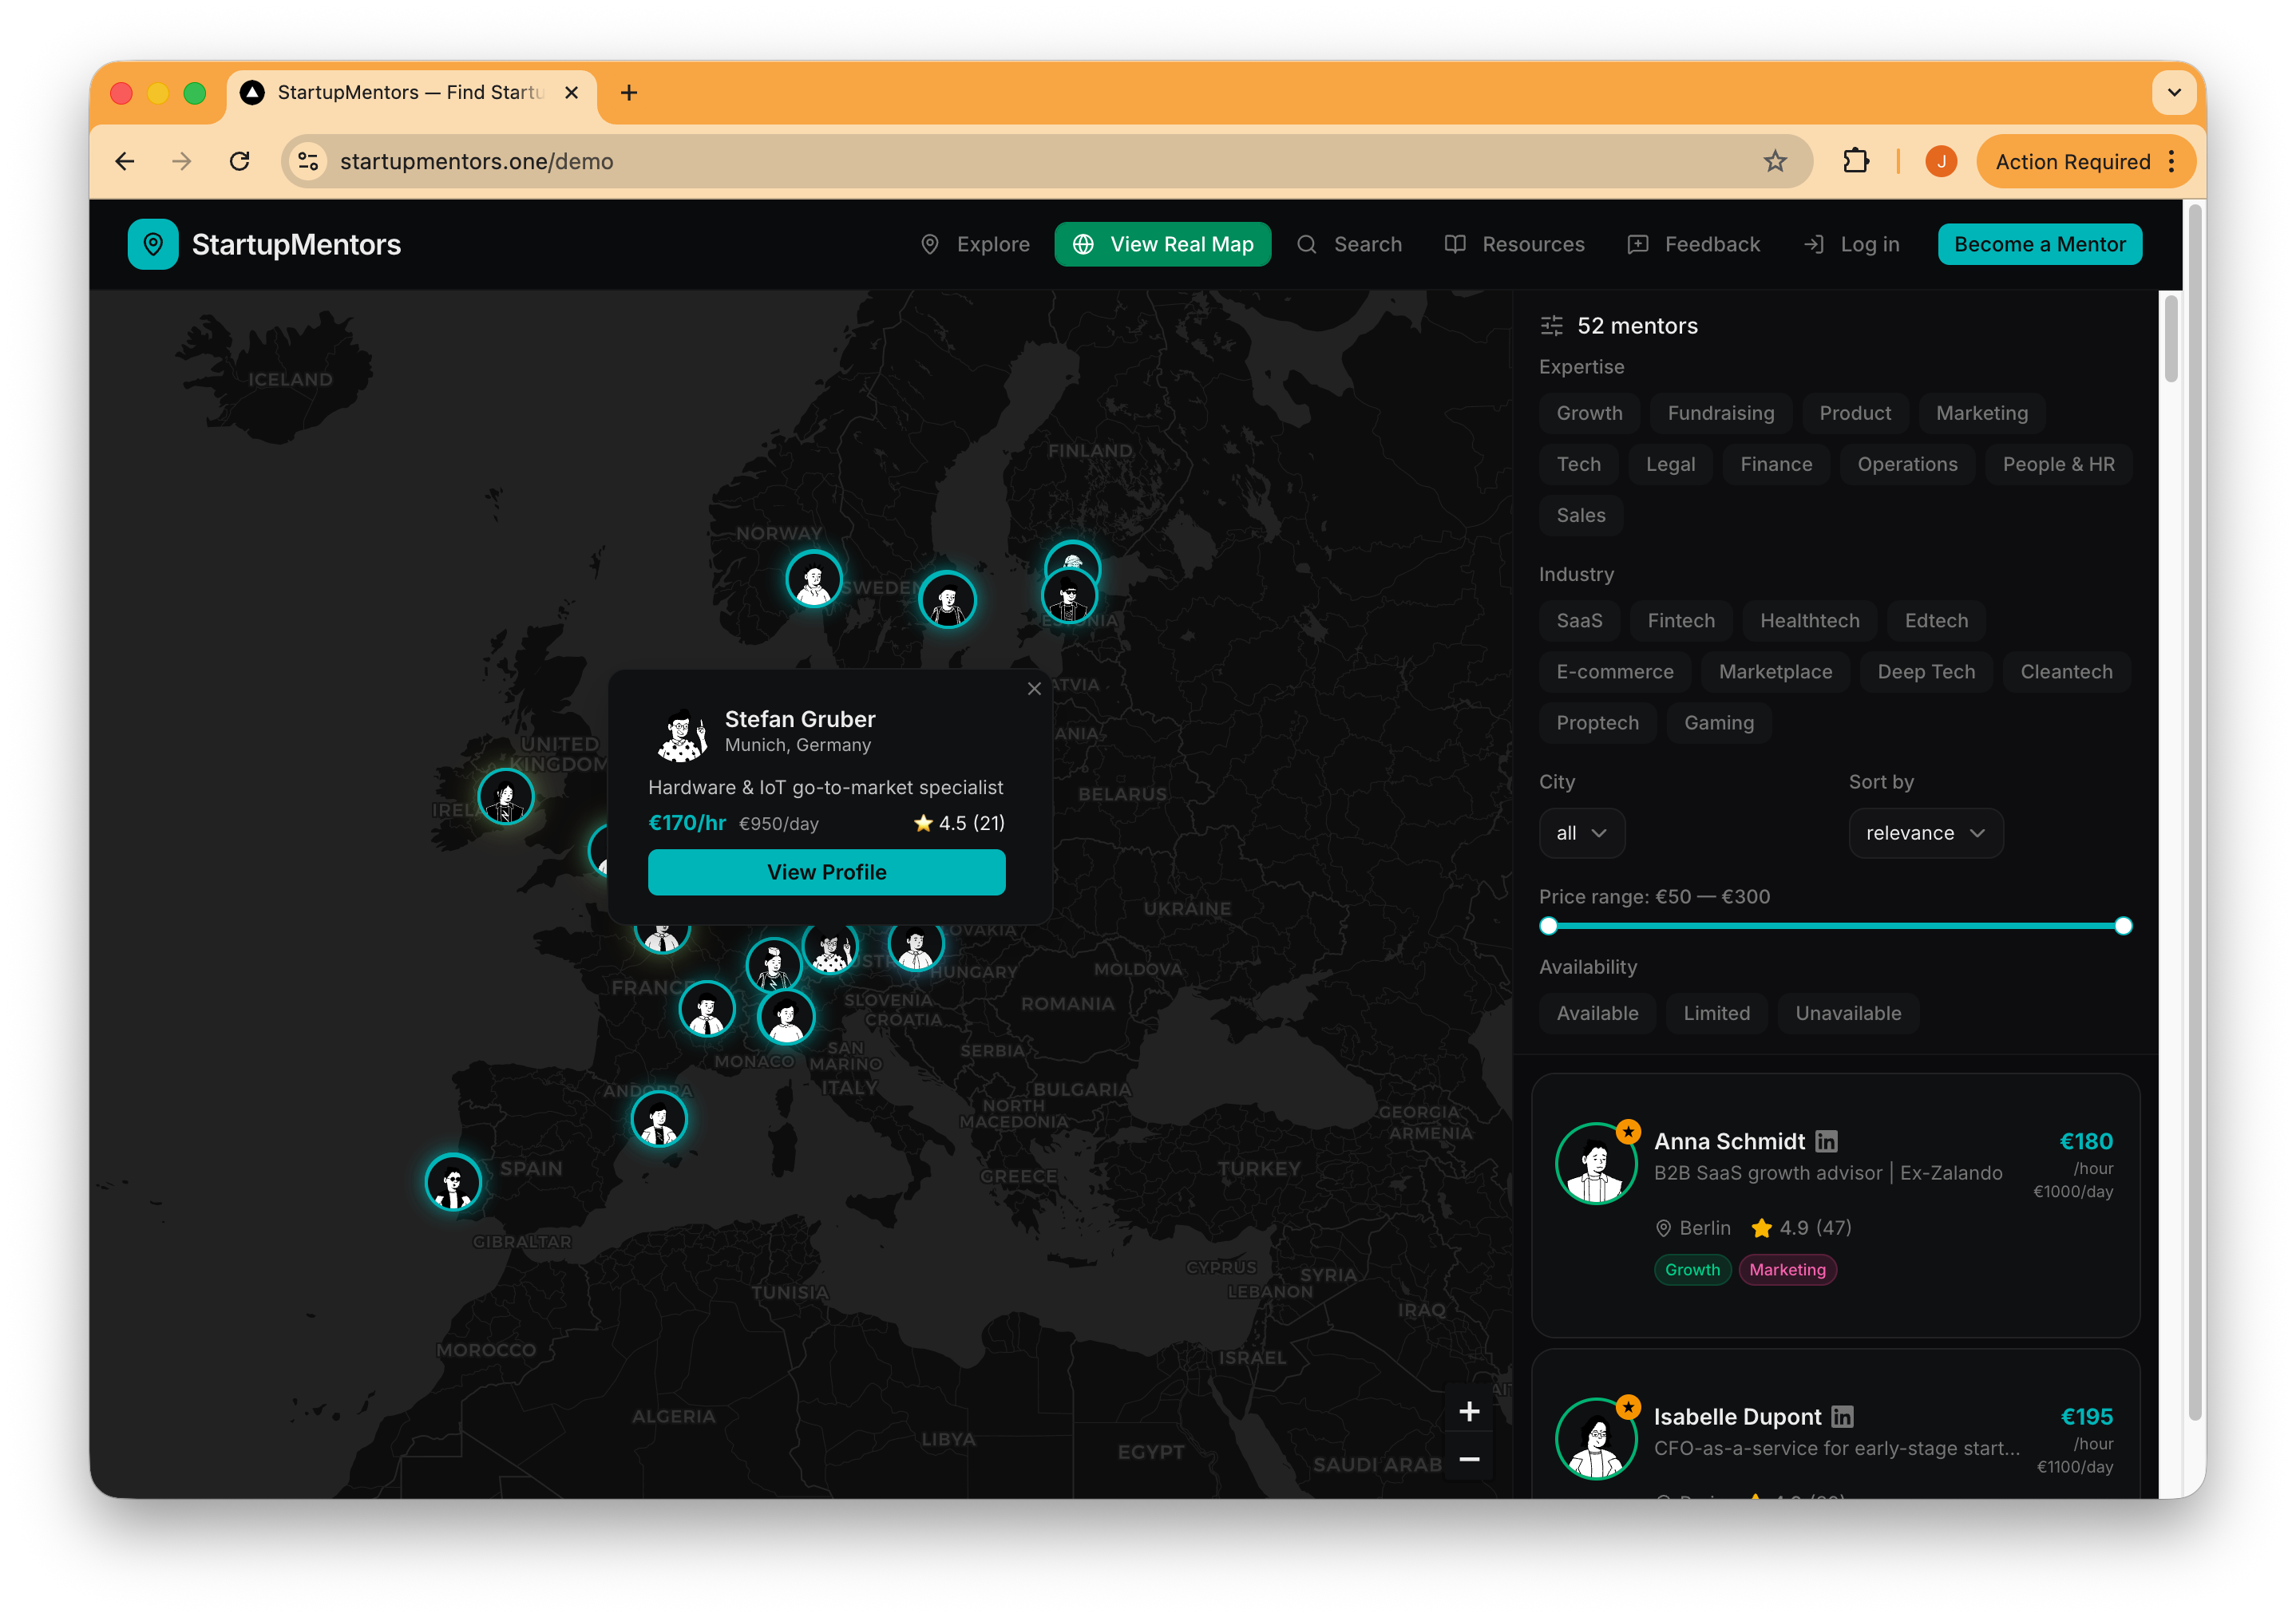Click the View Real Map button
This screenshot has height=1617, width=2296.
pos(1162,244)
